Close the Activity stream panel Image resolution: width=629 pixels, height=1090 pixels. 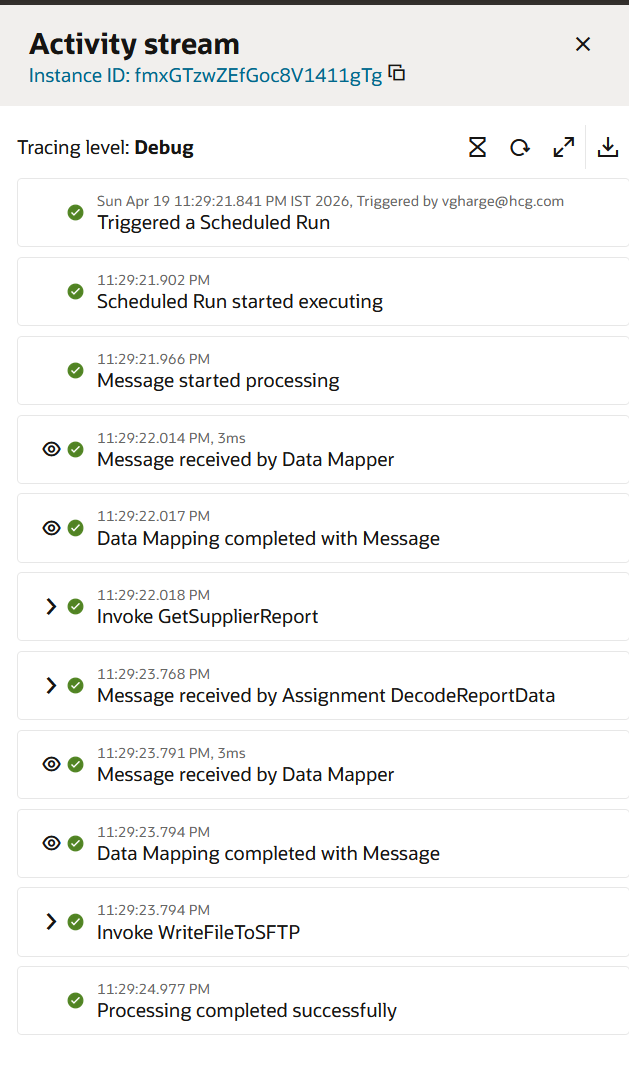click(583, 44)
